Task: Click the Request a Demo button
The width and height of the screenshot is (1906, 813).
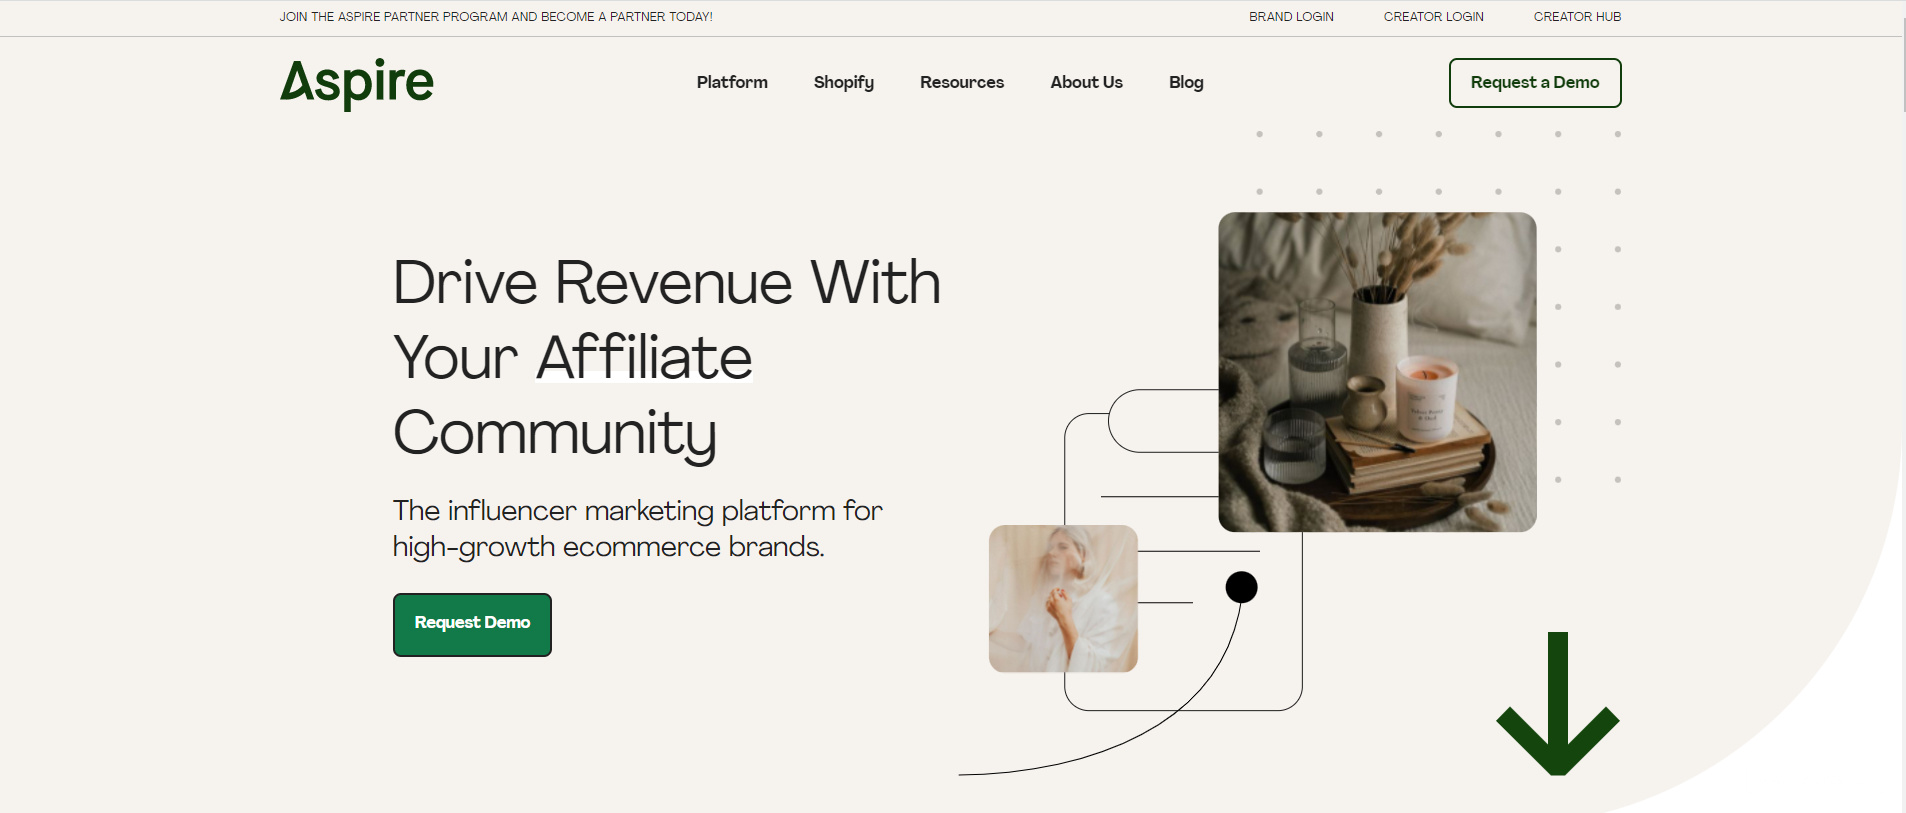Action: (1535, 83)
